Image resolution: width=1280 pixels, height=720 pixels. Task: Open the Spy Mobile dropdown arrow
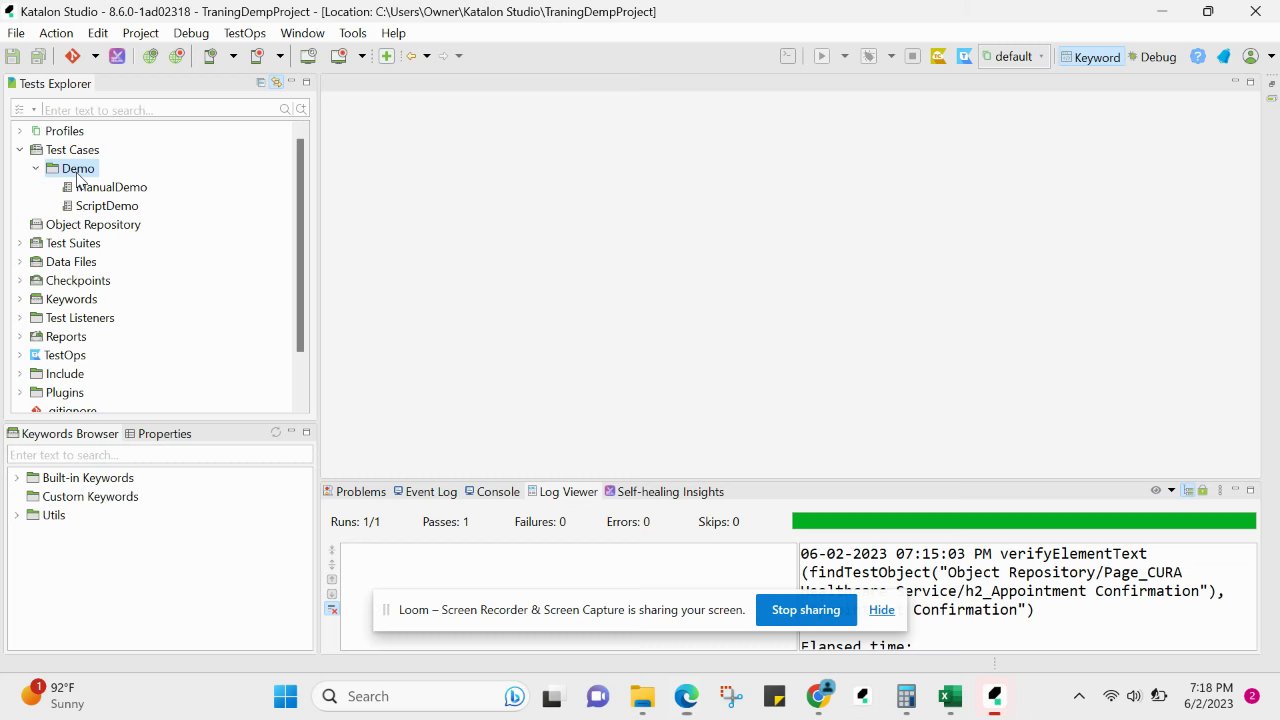(233, 56)
